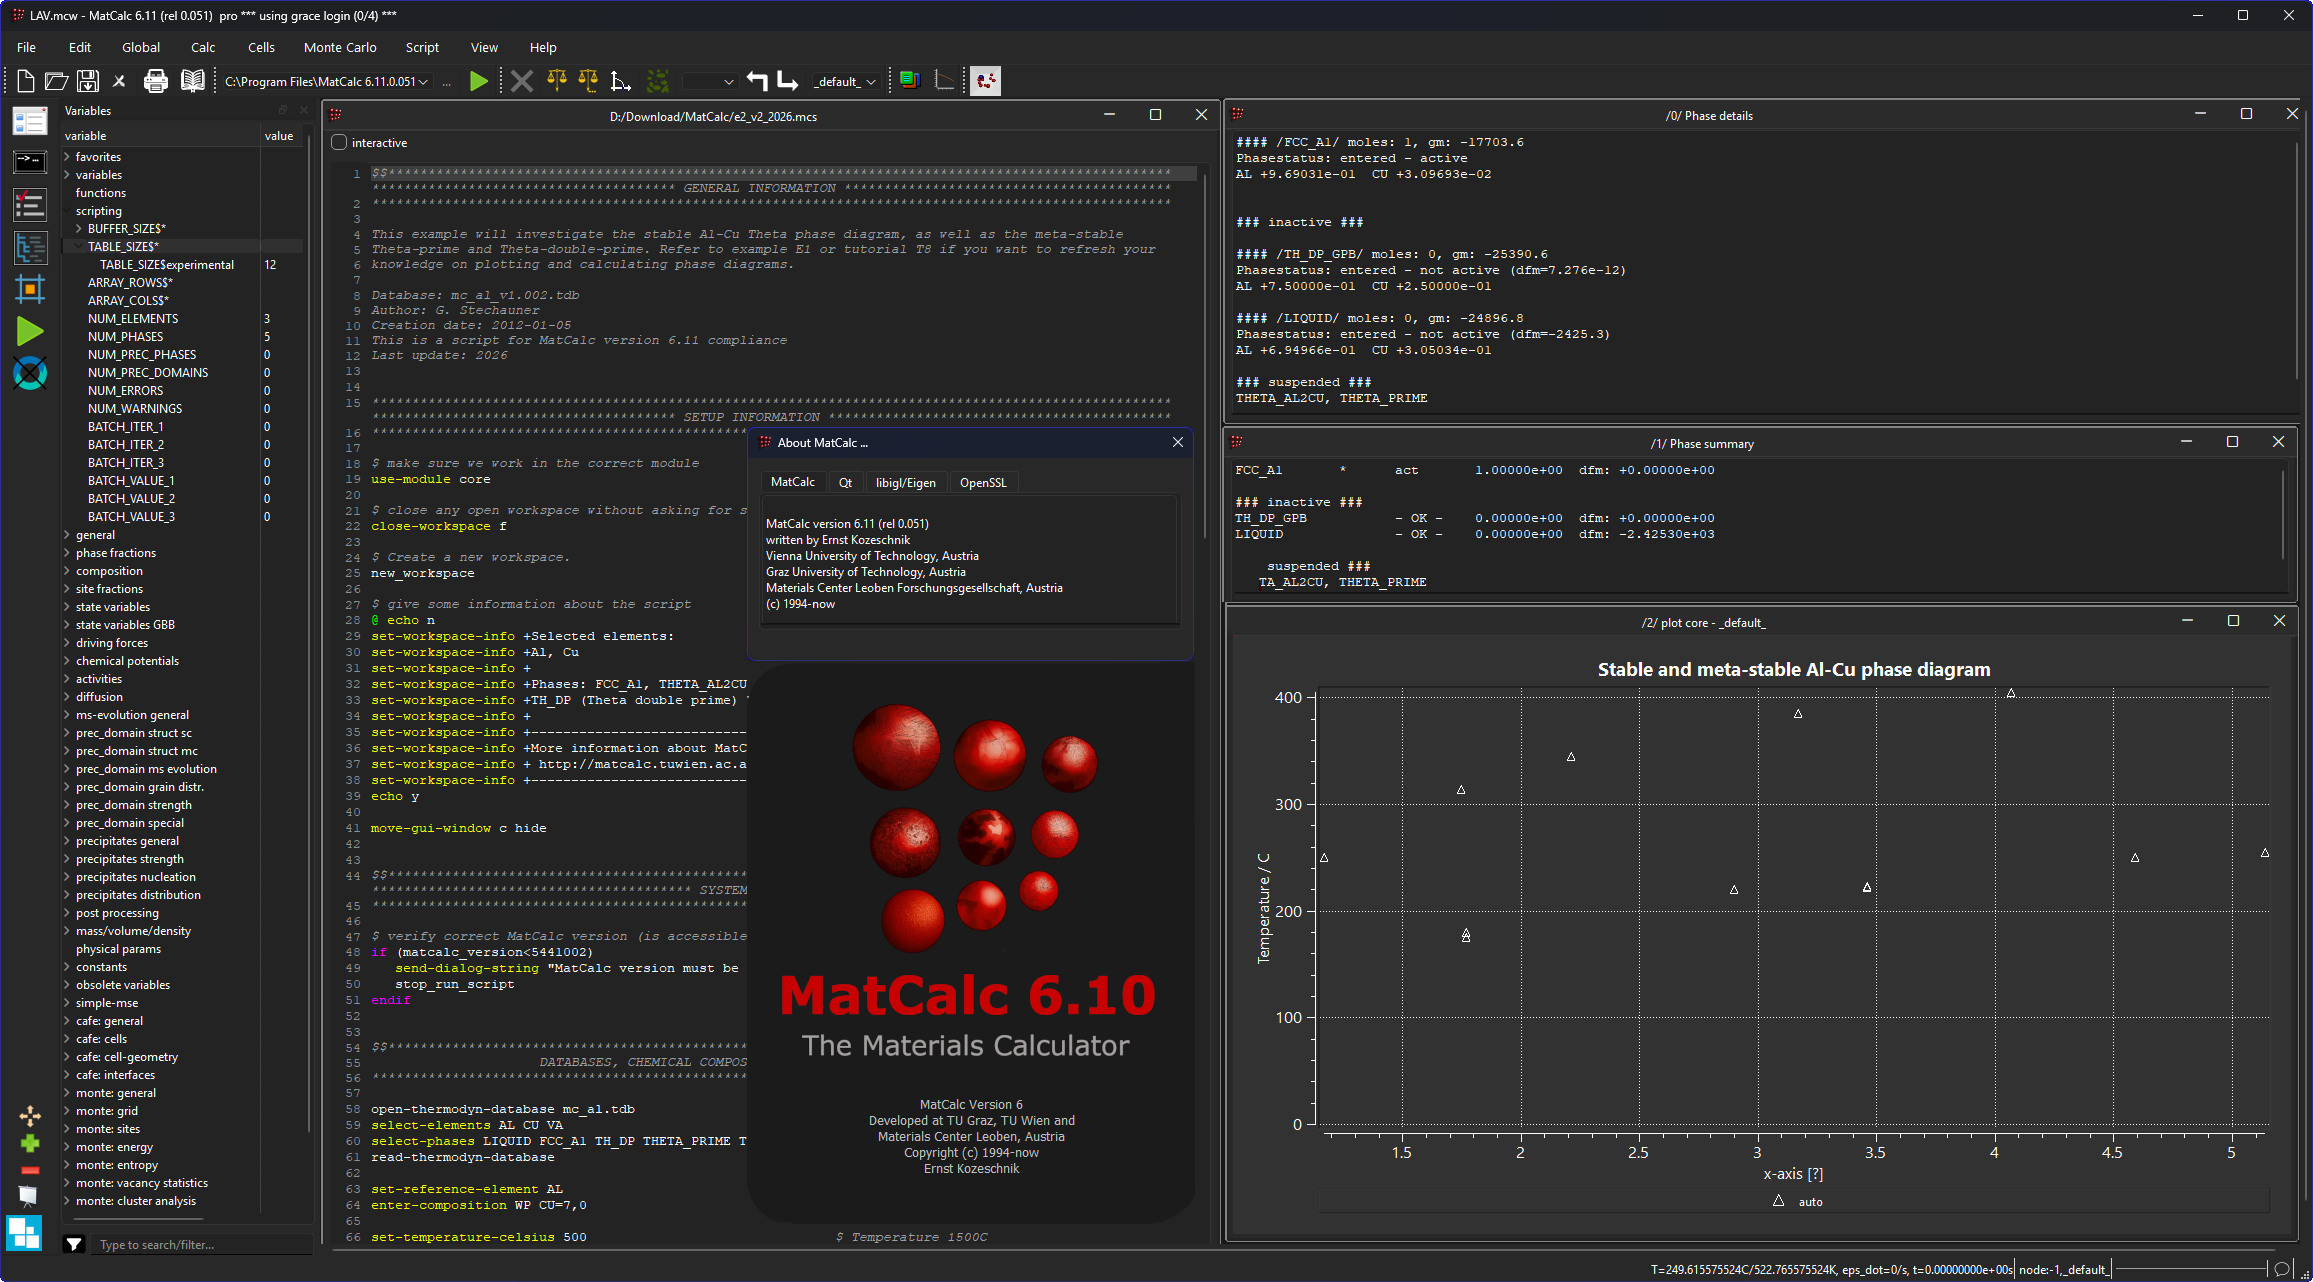
Task: Click the colored stacked windows icon
Action: click(910, 81)
